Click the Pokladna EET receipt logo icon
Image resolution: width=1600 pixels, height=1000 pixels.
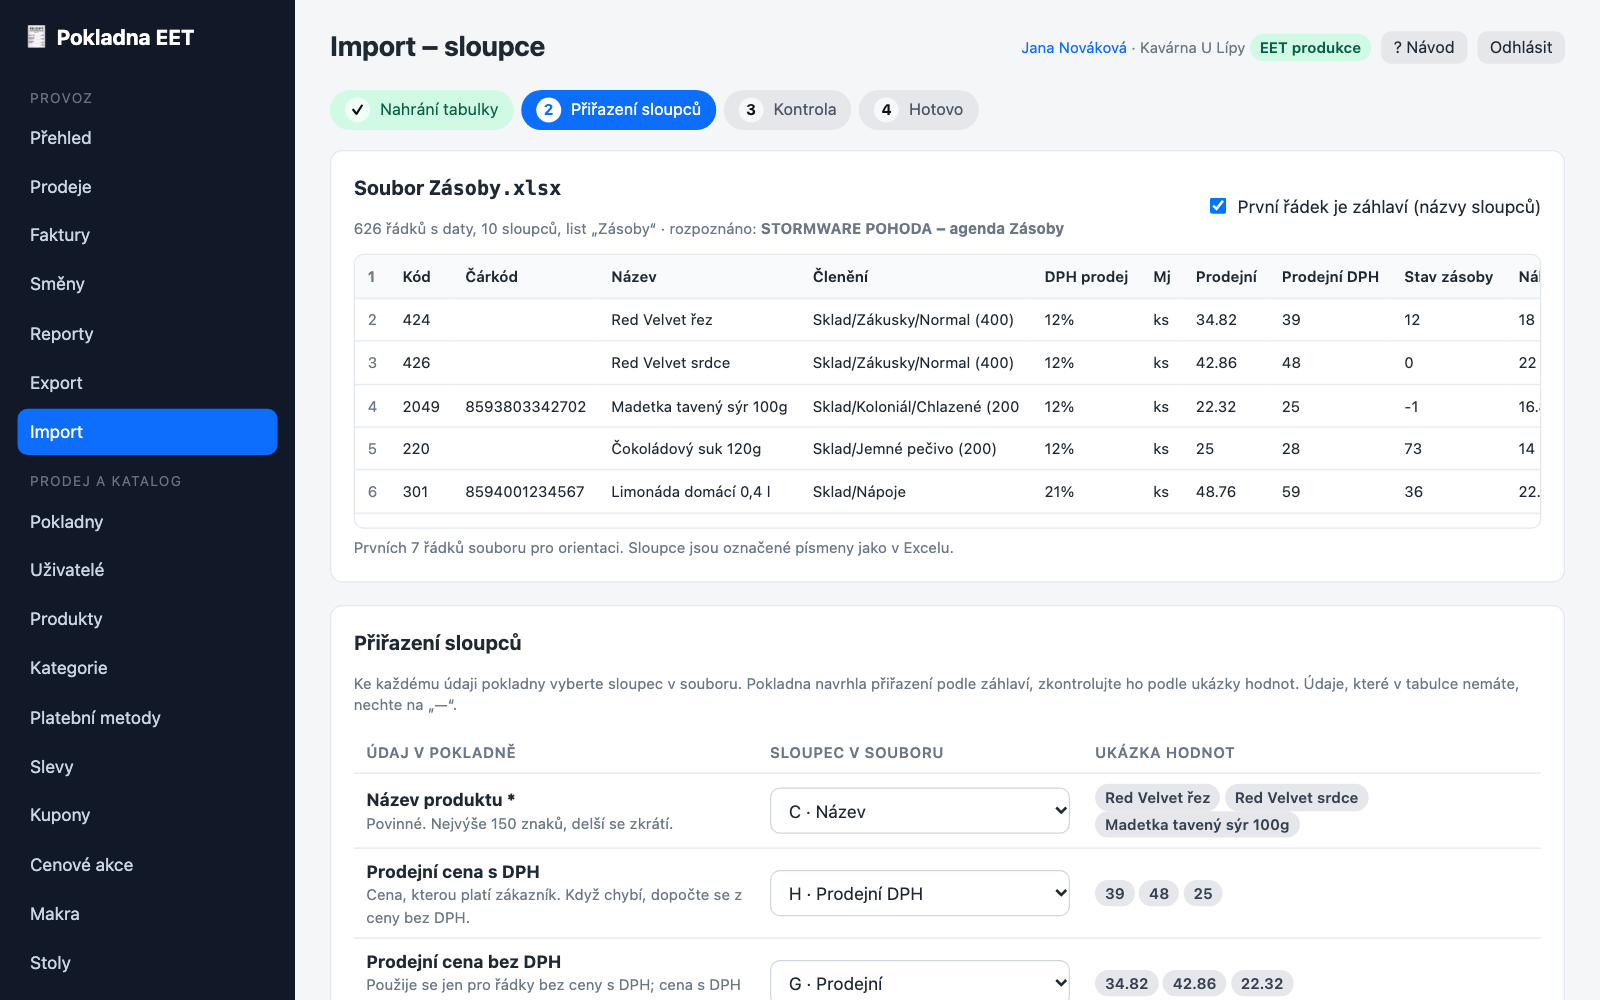click(x=37, y=37)
